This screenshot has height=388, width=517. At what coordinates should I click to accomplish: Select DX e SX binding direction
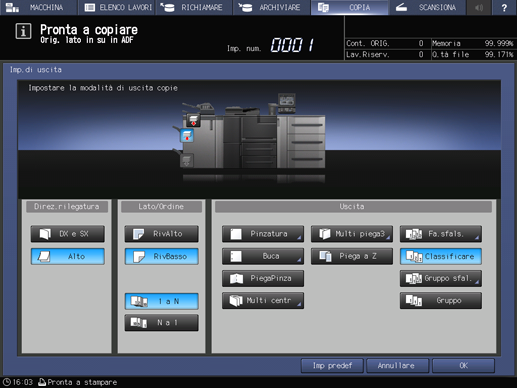click(68, 234)
